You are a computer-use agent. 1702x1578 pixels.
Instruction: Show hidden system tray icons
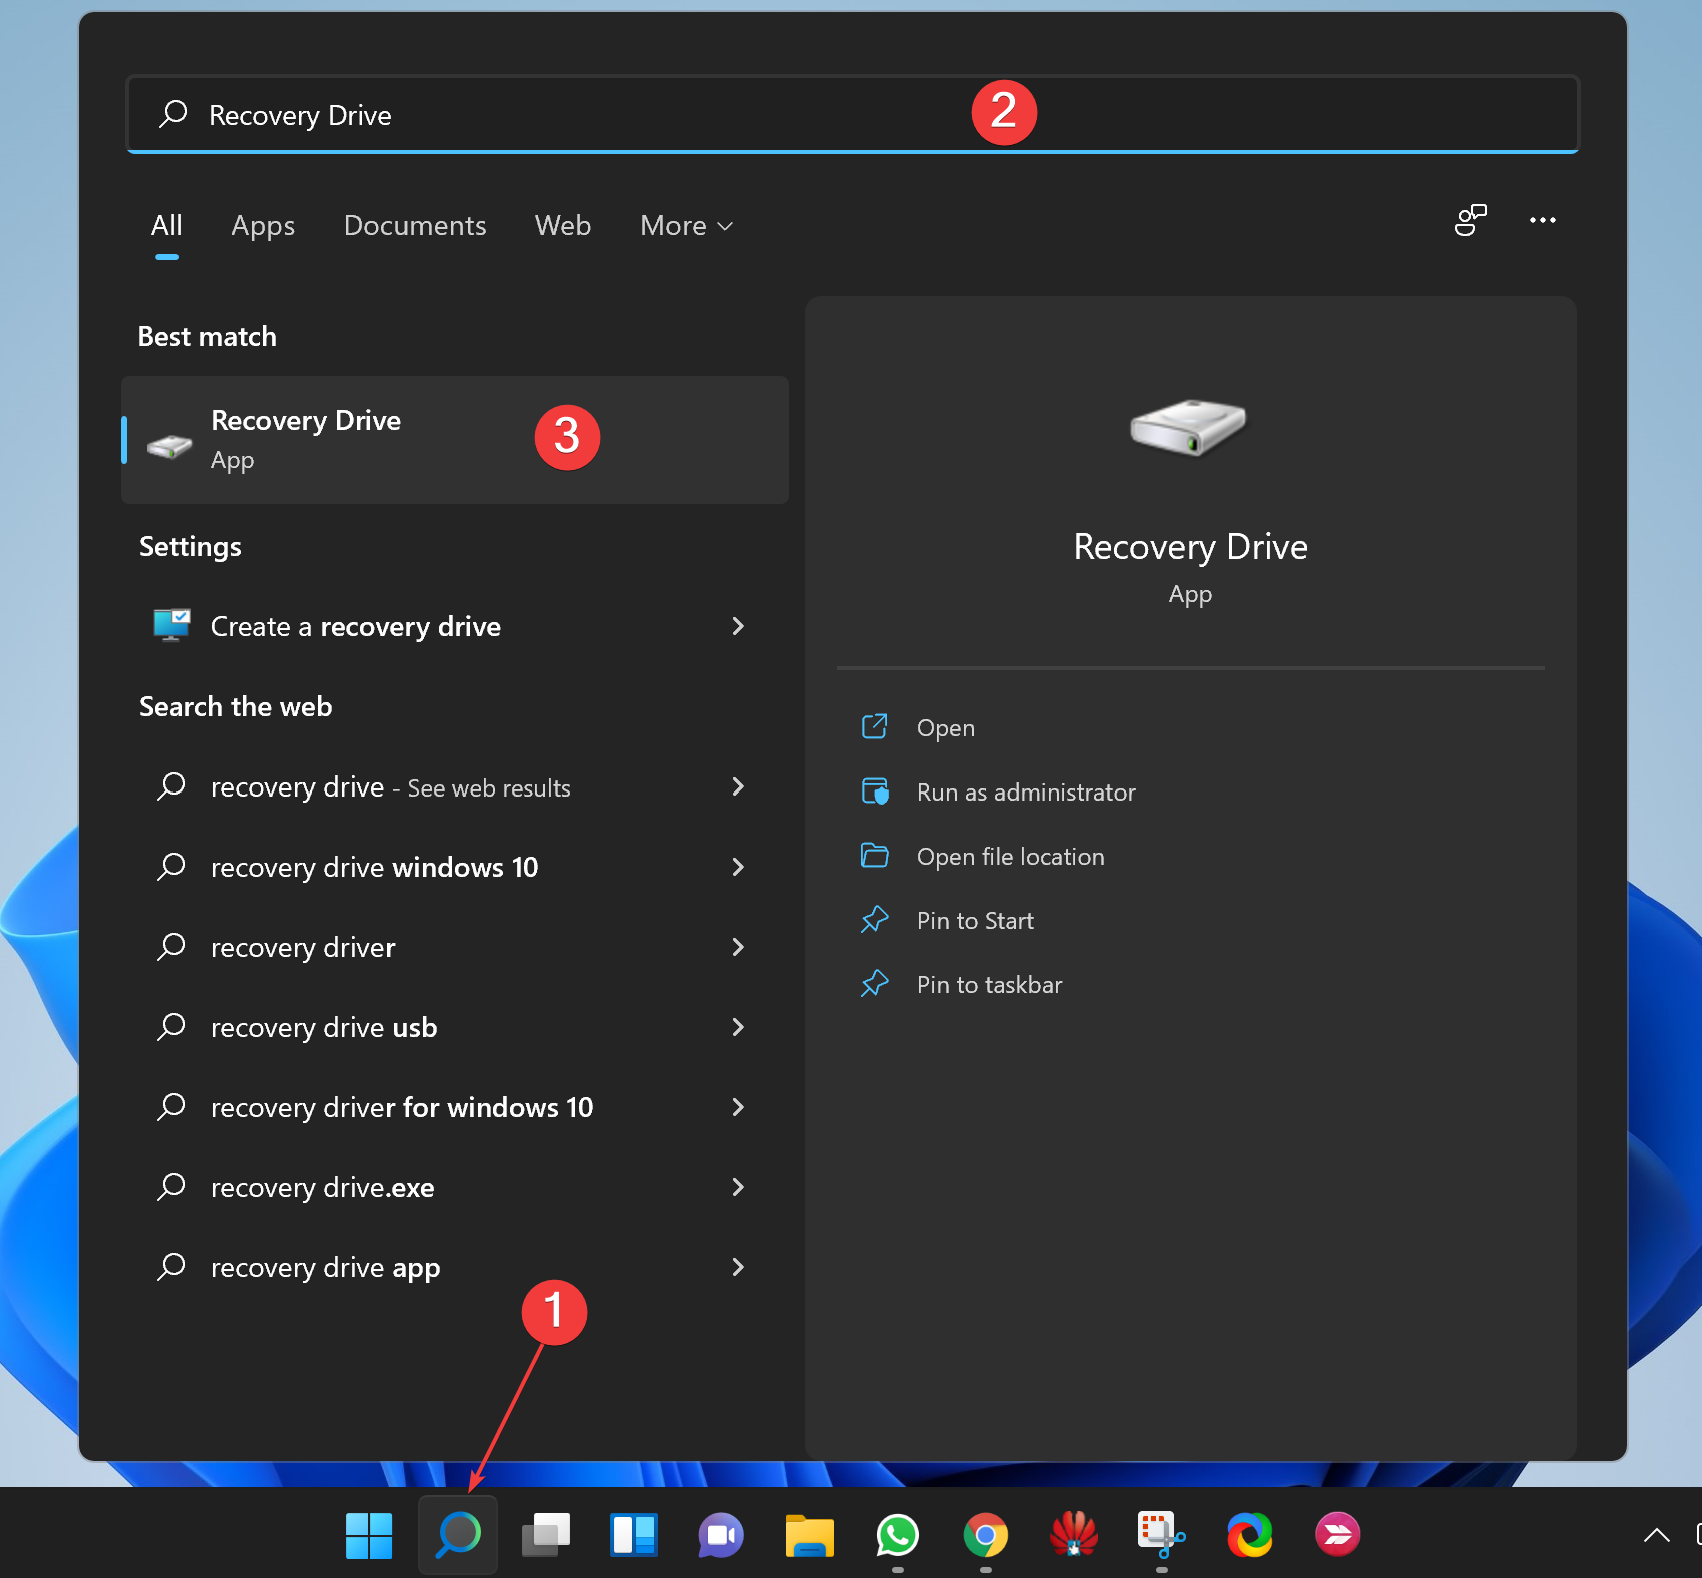pyautogui.click(x=1657, y=1535)
